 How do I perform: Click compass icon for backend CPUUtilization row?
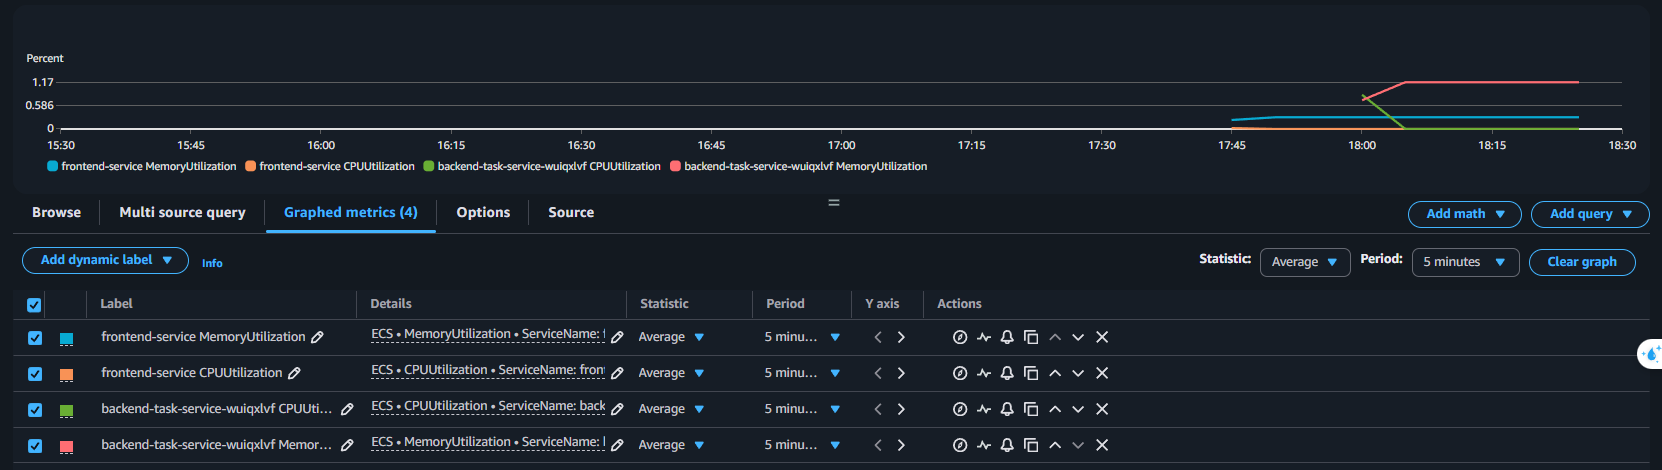pos(960,409)
